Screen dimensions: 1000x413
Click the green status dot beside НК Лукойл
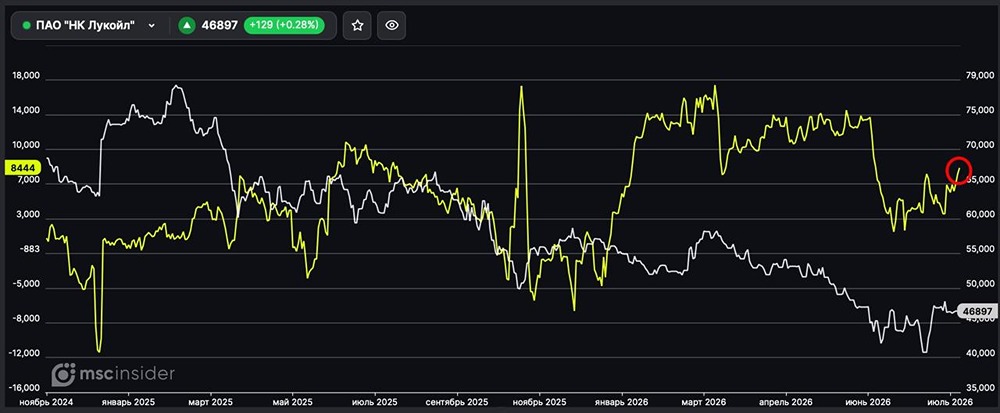pos(26,25)
